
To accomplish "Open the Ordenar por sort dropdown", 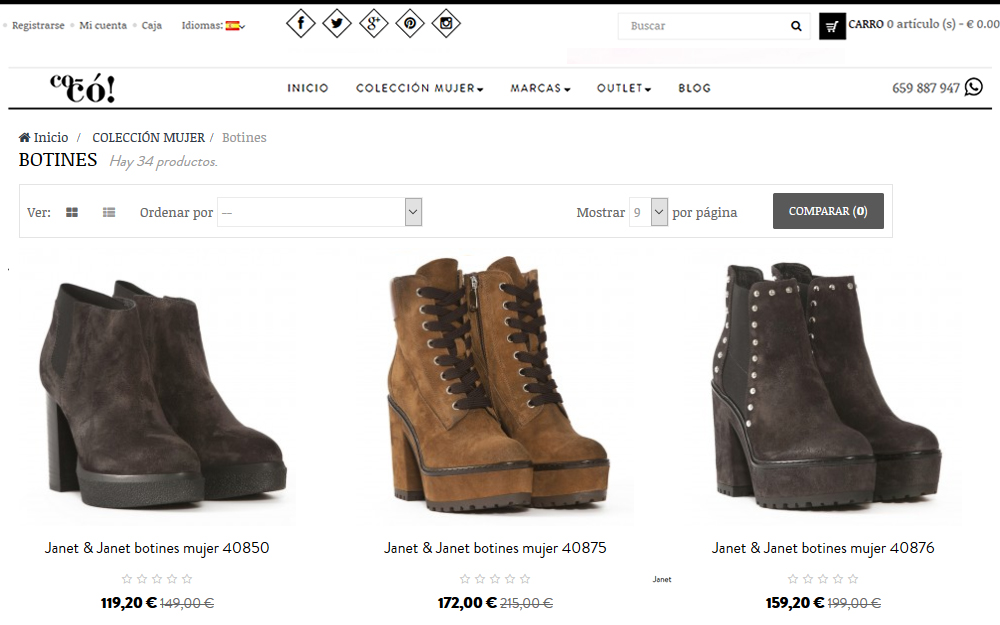I will click(320, 212).
